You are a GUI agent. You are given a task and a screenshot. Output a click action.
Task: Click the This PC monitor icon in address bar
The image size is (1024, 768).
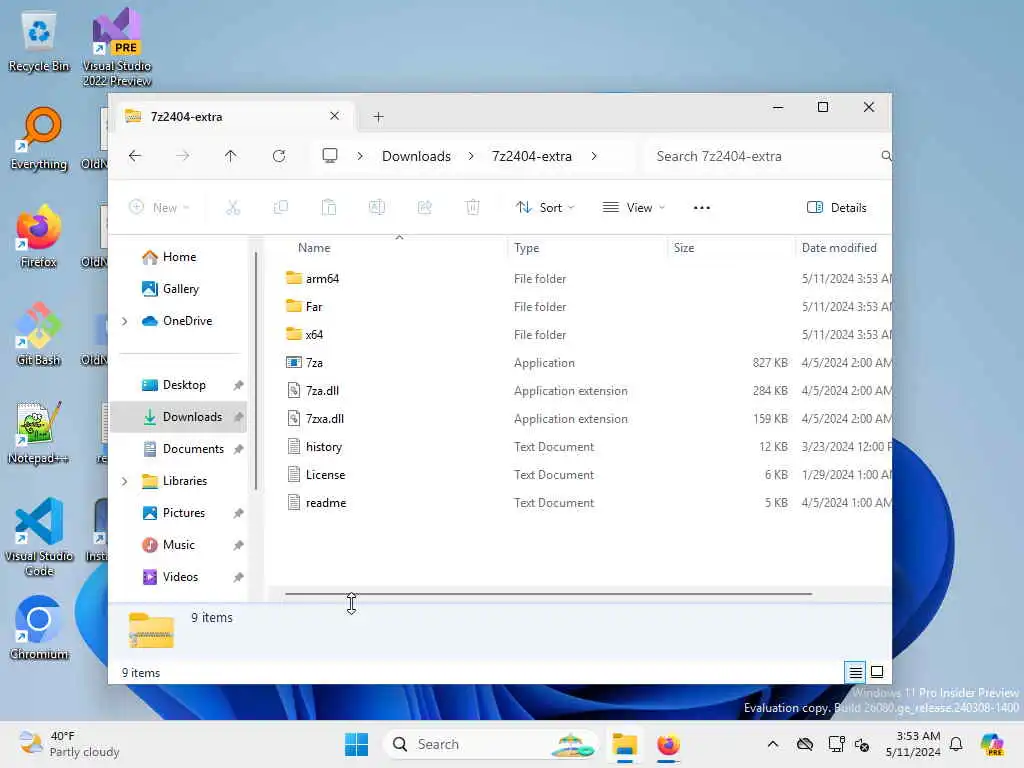[x=330, y=155]
